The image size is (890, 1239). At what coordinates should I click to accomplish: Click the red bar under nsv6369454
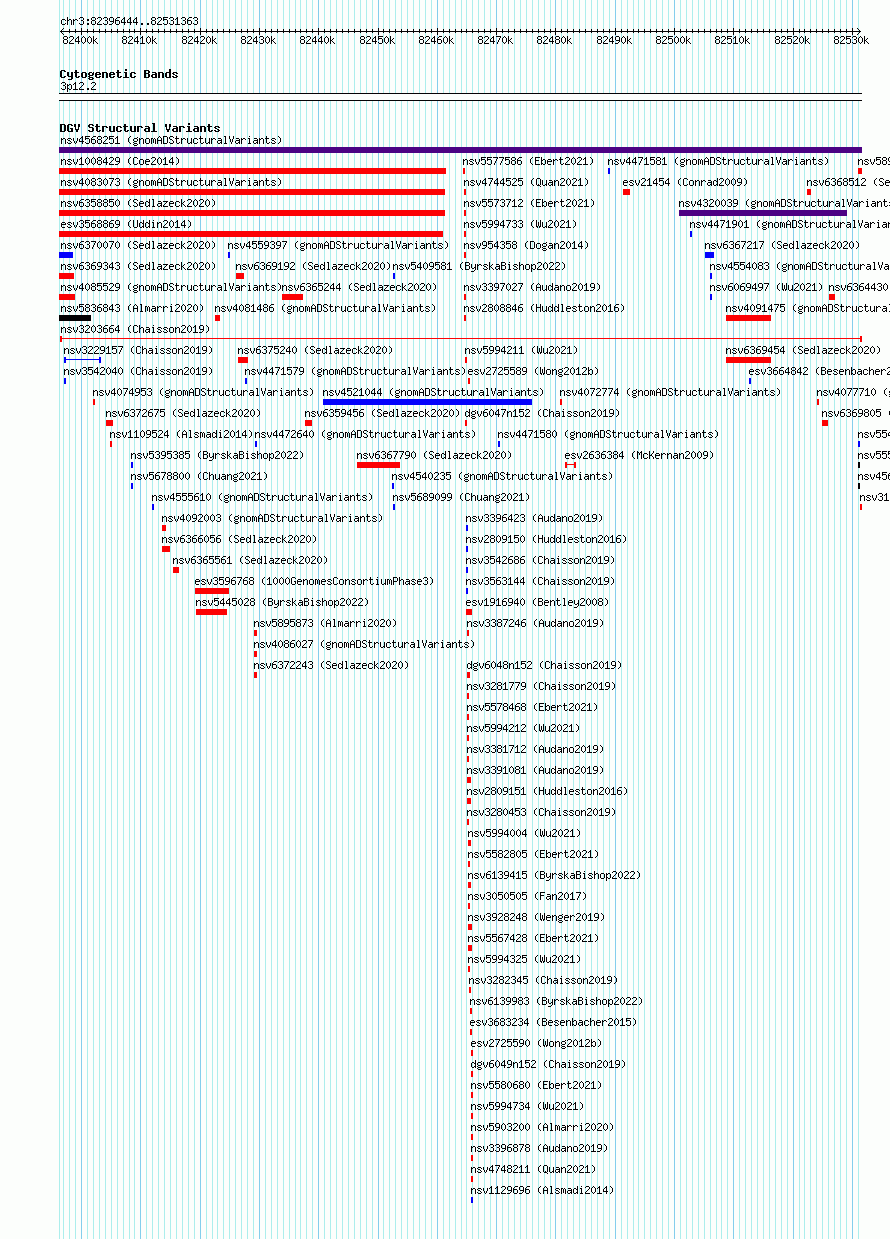(x=748, y=360)
